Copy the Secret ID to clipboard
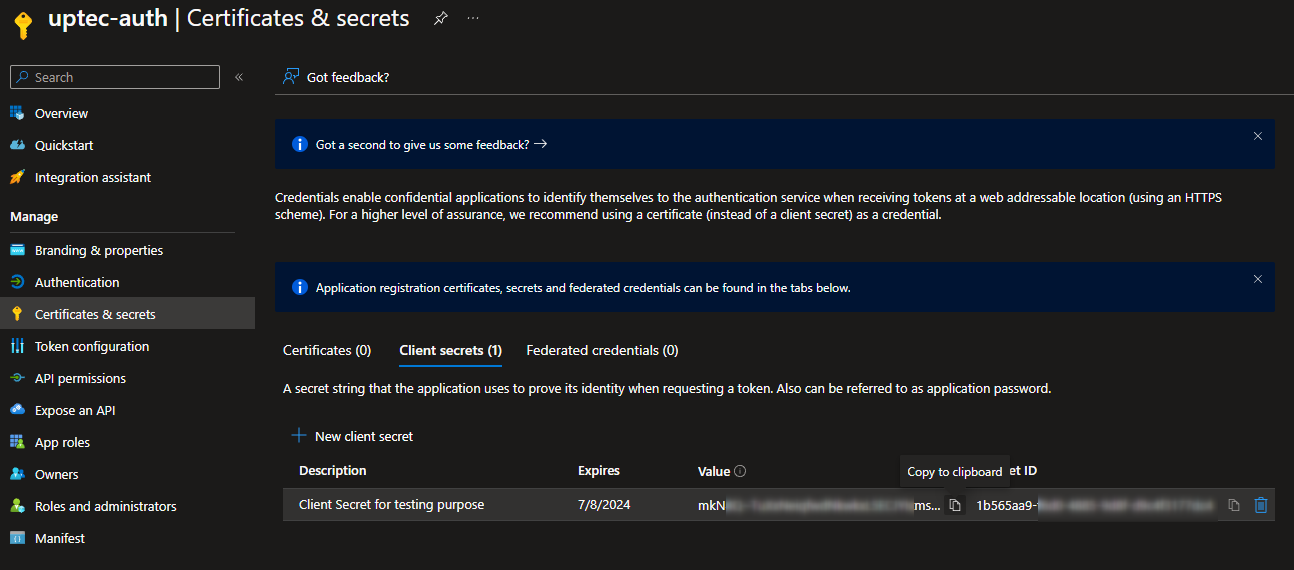Viewport: 1294px width, 570px height. coord(1234,506)
